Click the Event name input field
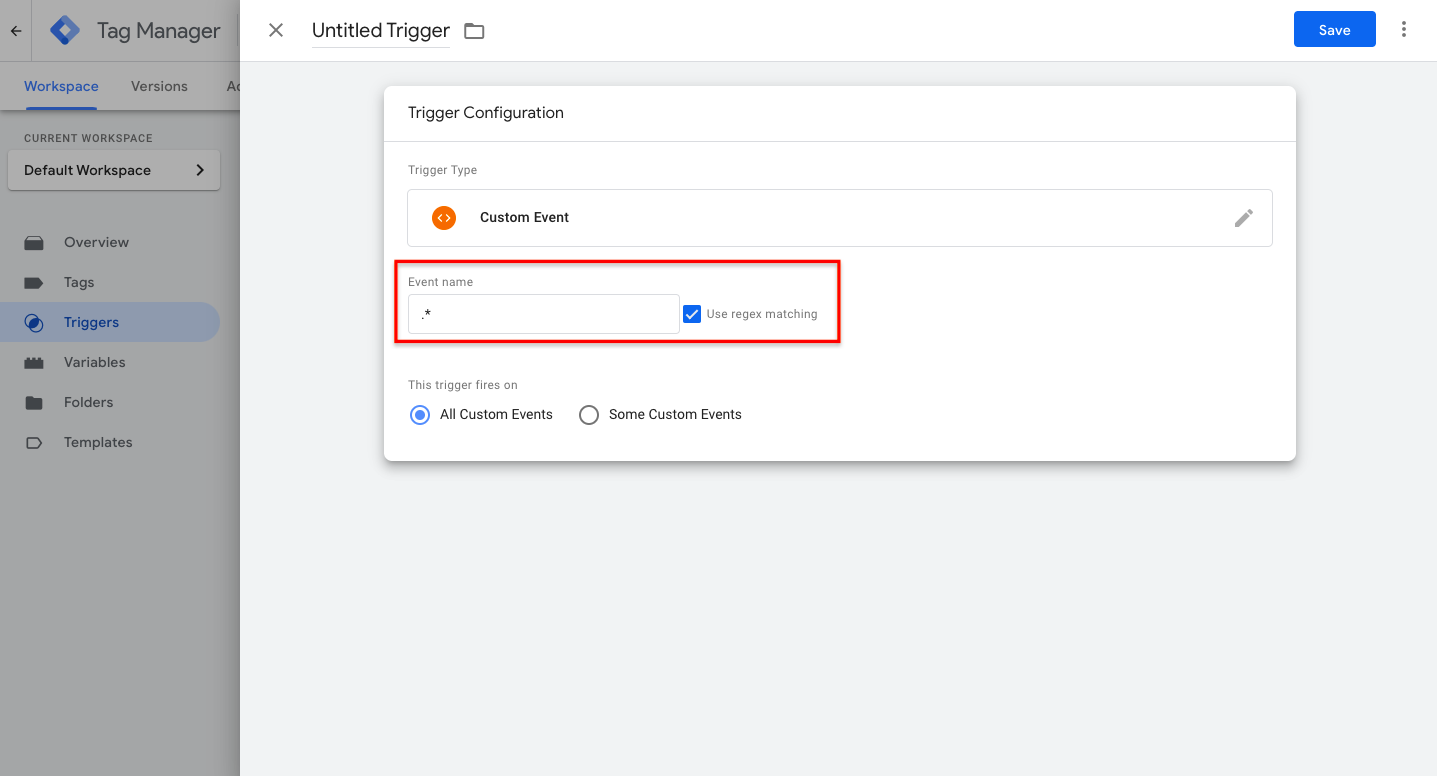Viewport: 1437px width, 776px height. (x=543, y=314)
